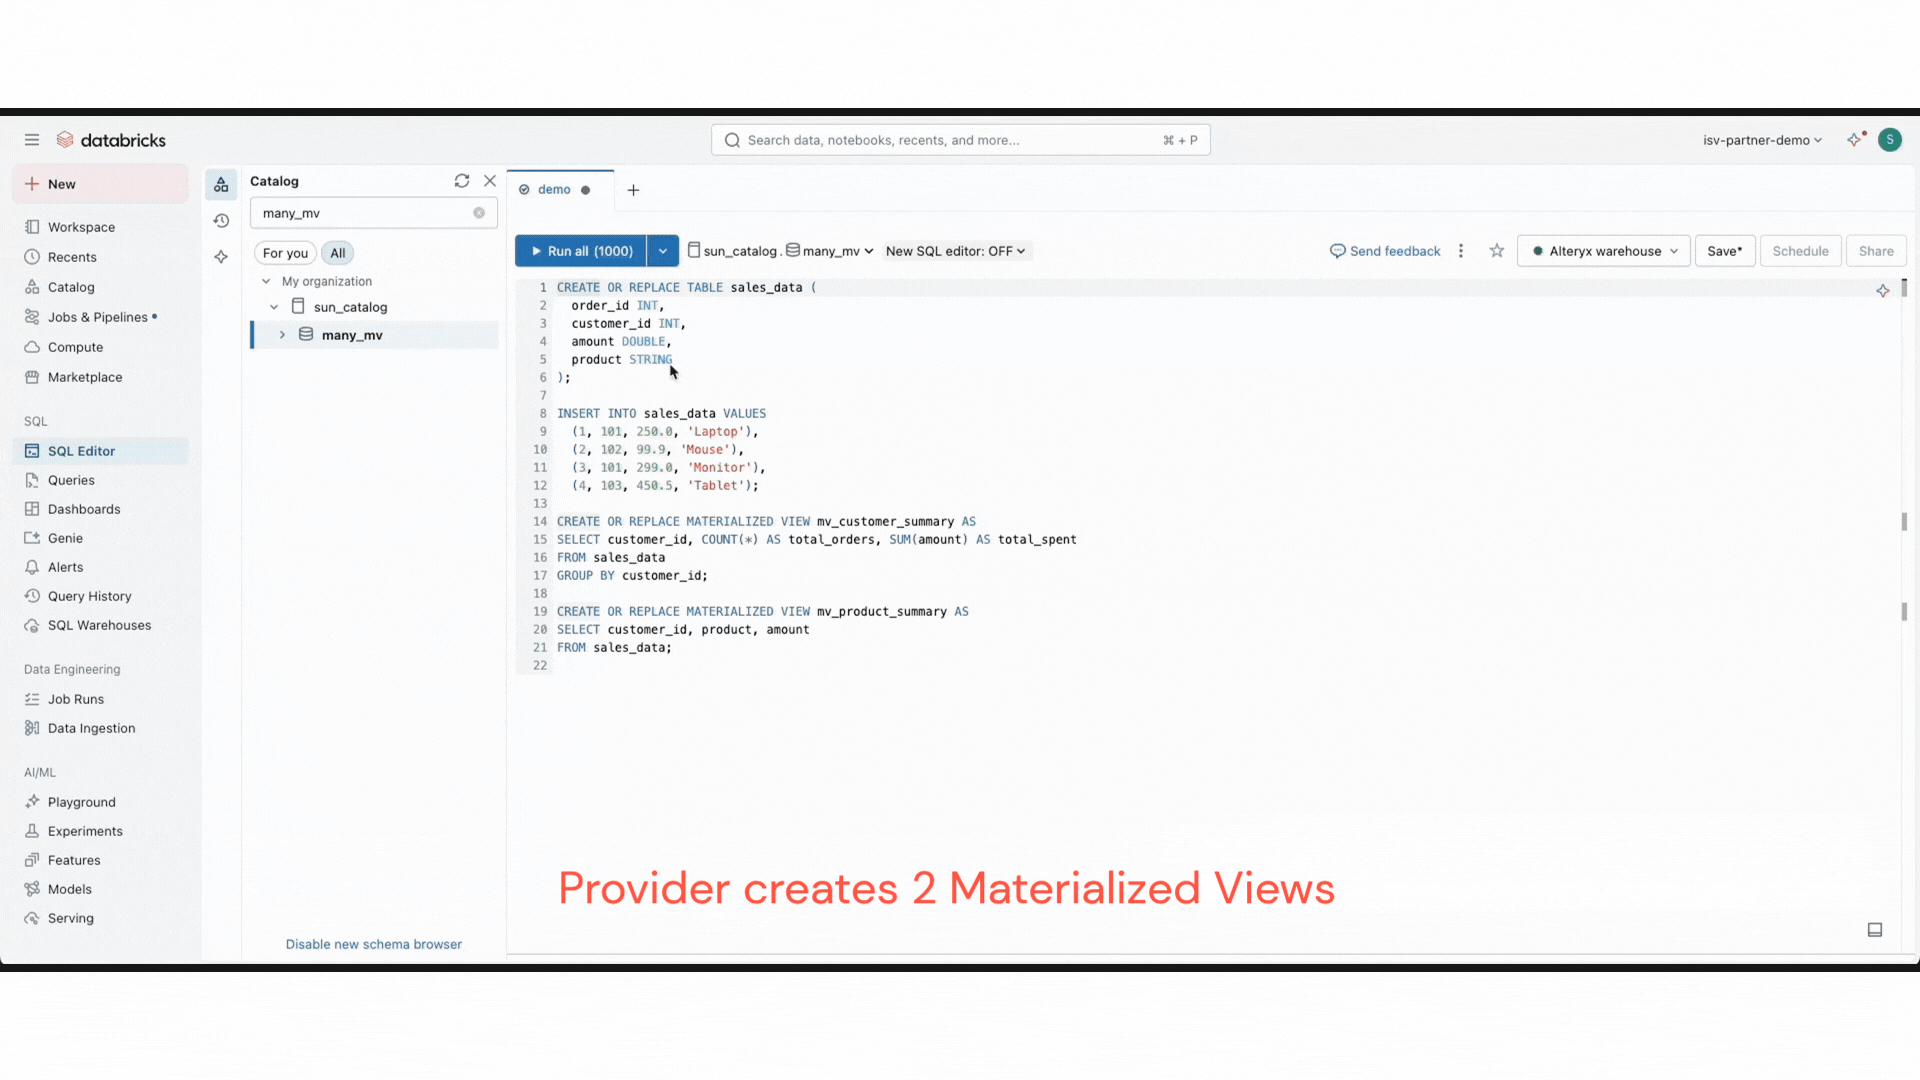
Task: Expand the many_mv schema node
Action: [283, 335]
